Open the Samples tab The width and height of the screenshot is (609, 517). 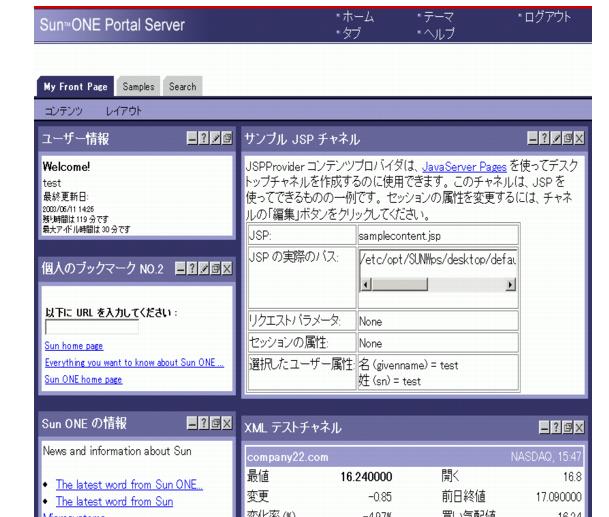pyautogui.click(x=138, y=87)
